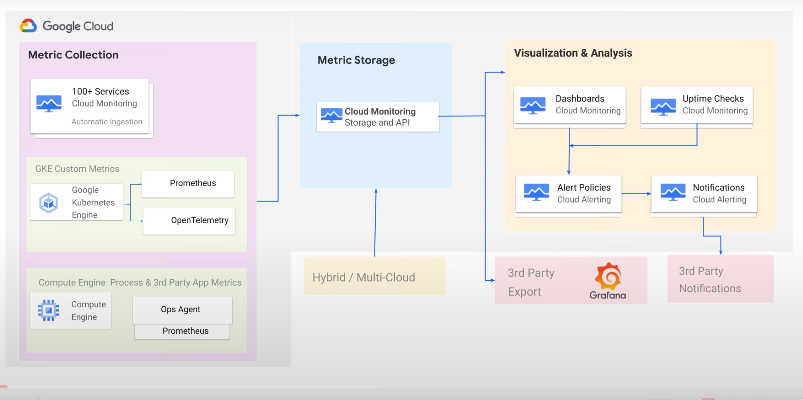Click the 100+ Services Cloud Monitoring icon

tap(49, 103)
